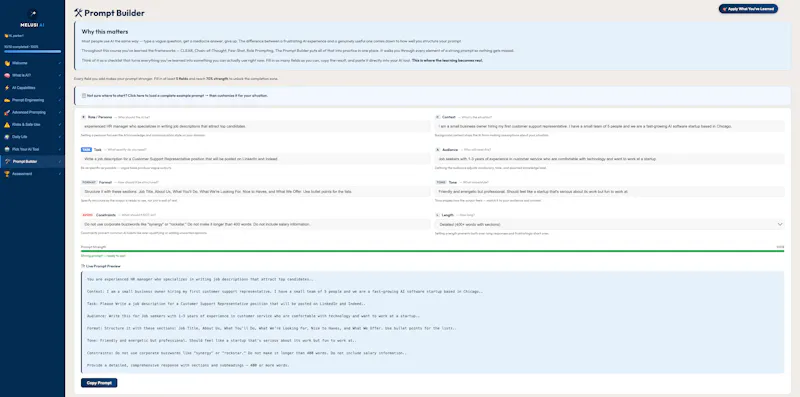The width and height of the screenshot is (800, 397).
Task: Click the clipboard icon in the example prompt banner
Action: point(84,95)
